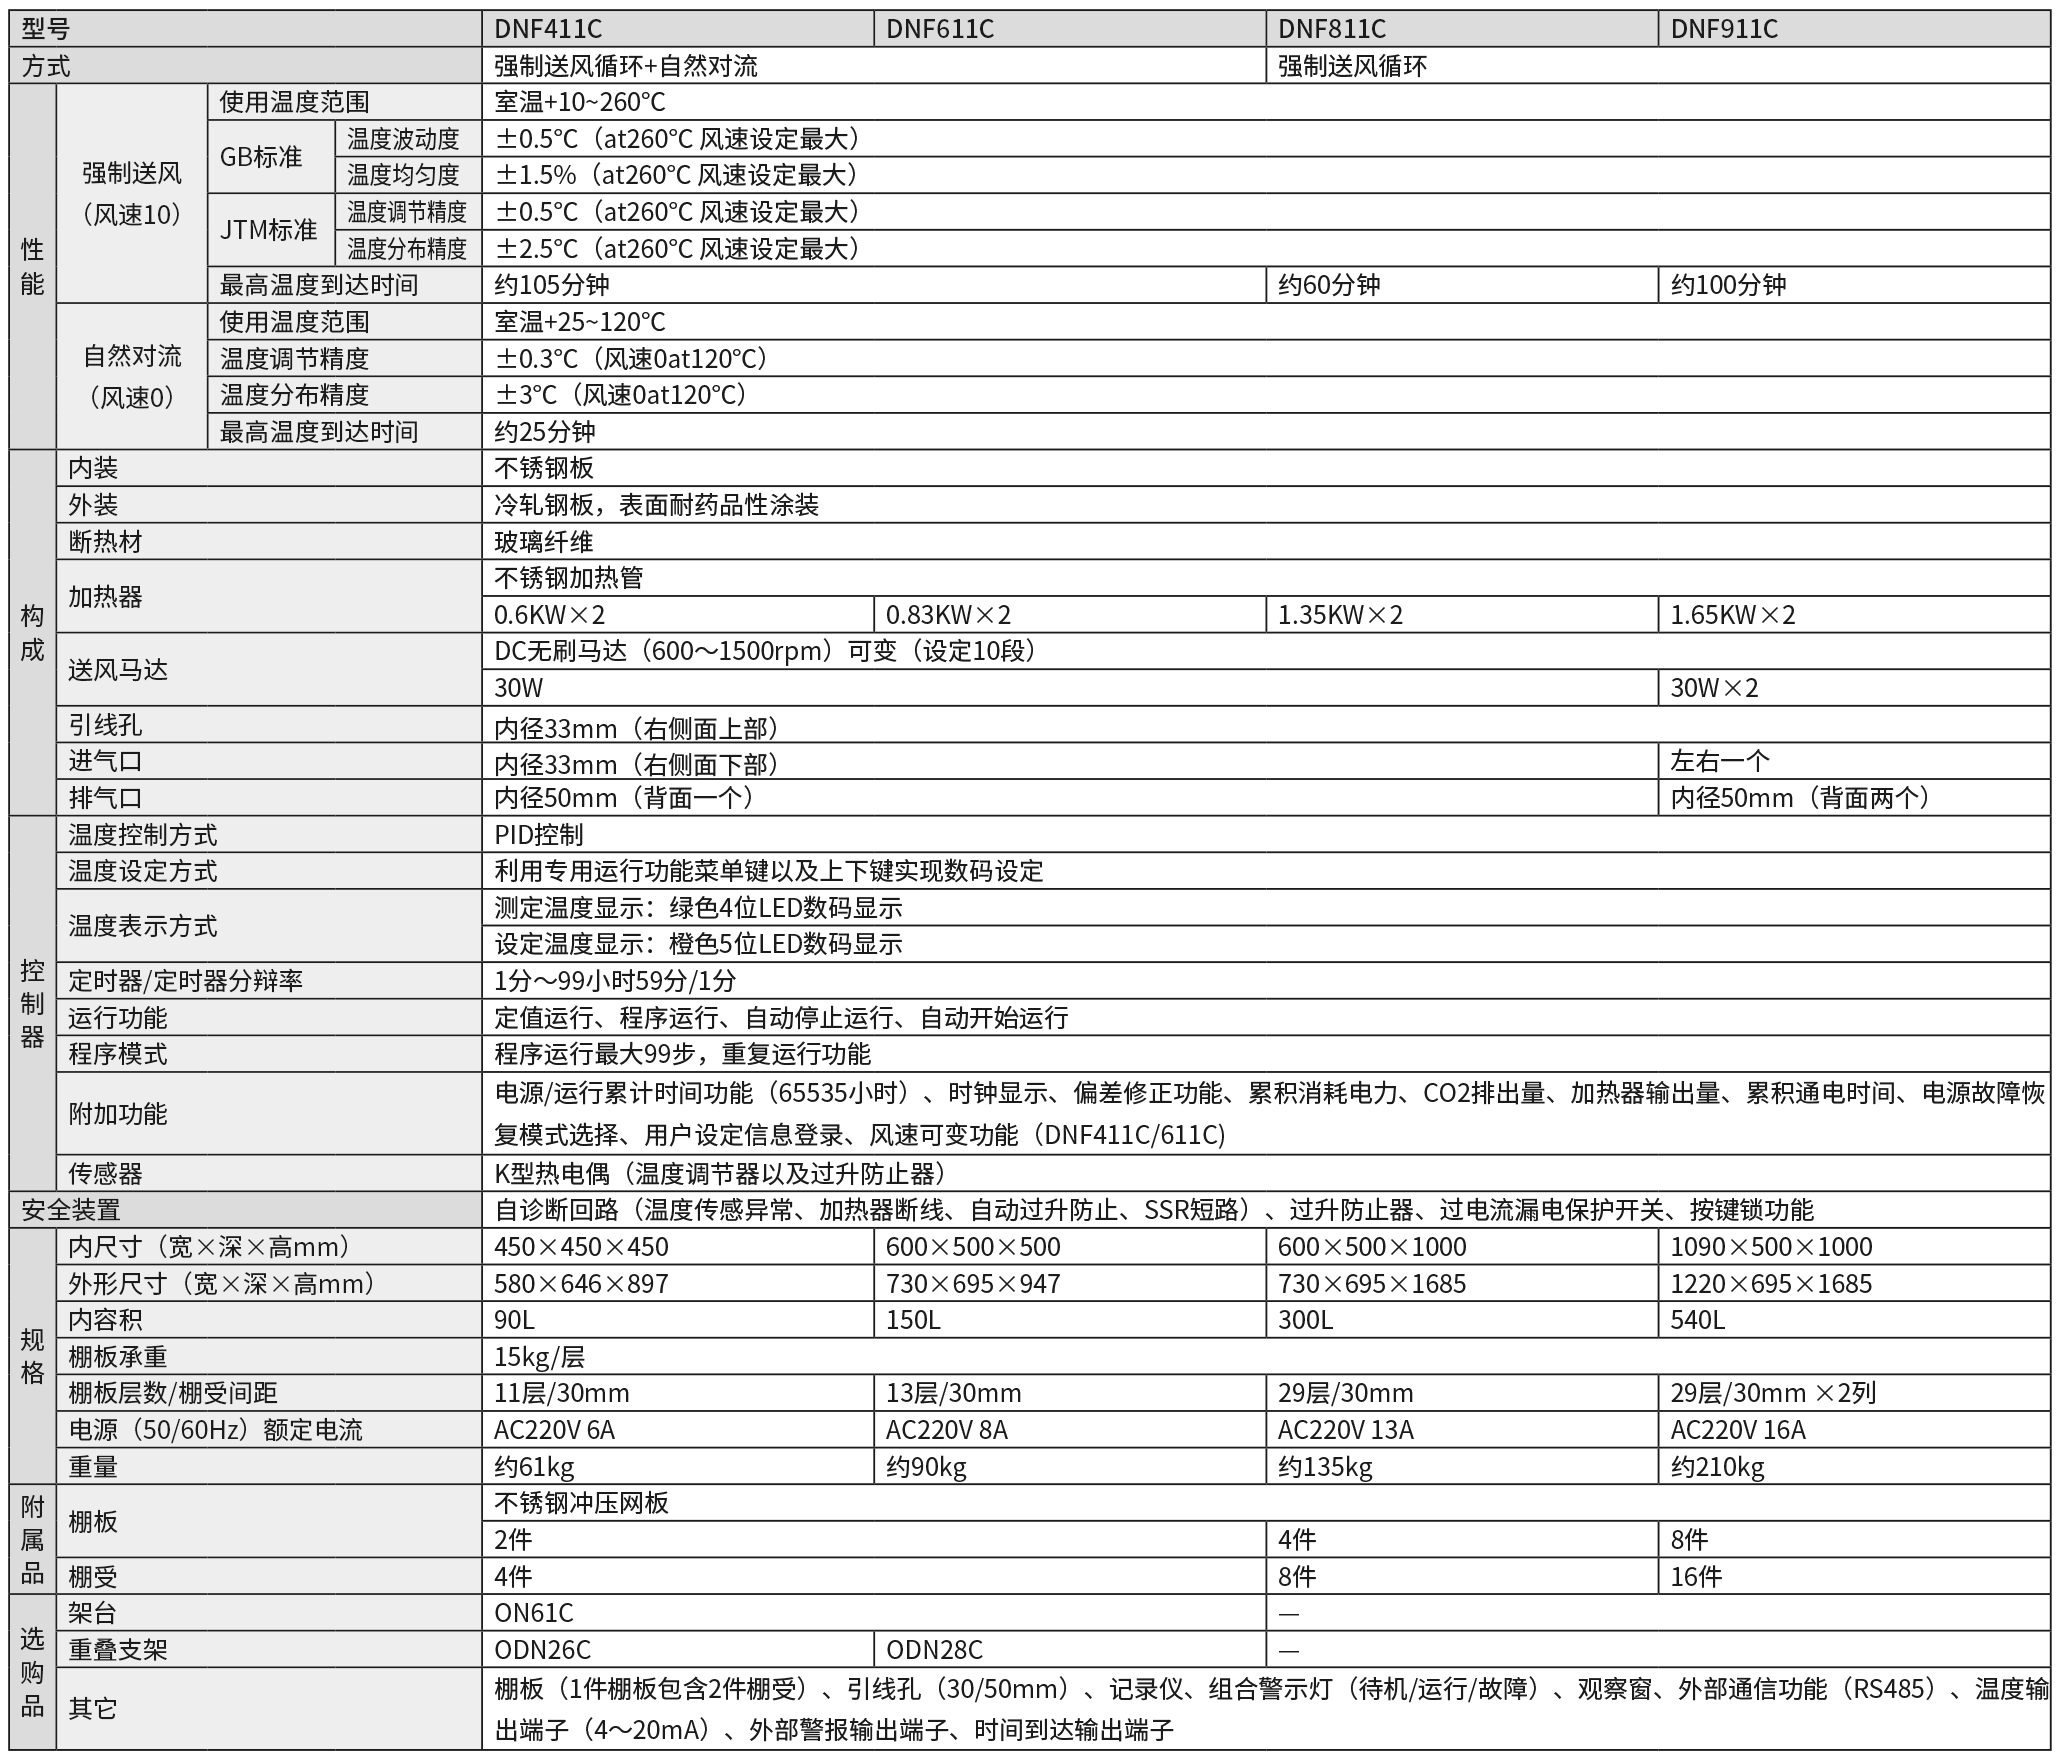Click the AC220V 6A power cell

click(678, 1430)
